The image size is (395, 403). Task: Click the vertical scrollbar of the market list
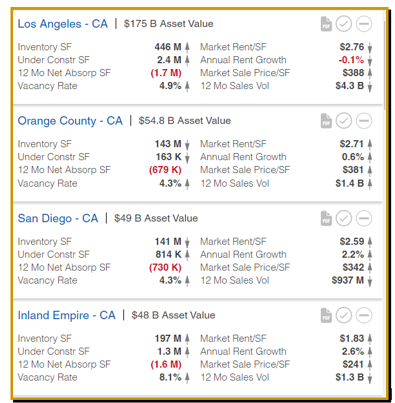pyautogui.click(x=384, y=65)
